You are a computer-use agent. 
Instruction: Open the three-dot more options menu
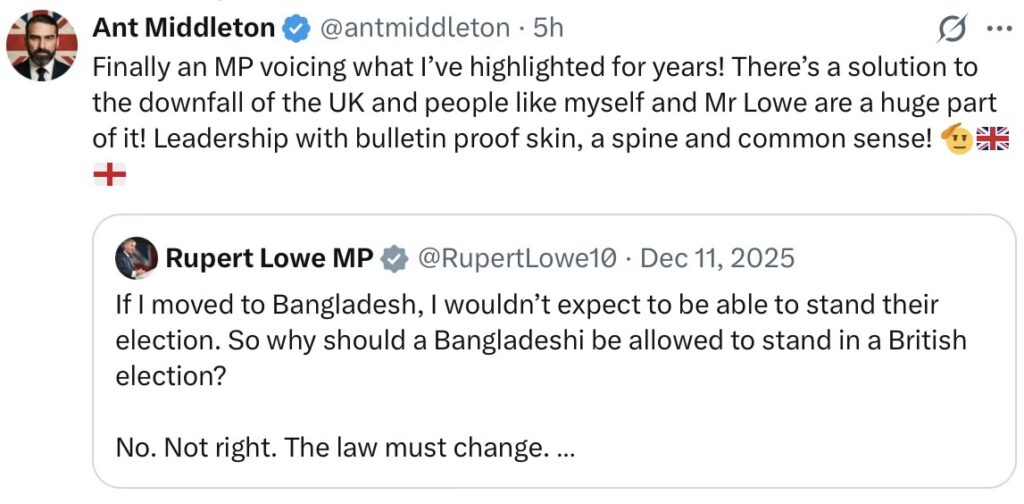(999, 30)
